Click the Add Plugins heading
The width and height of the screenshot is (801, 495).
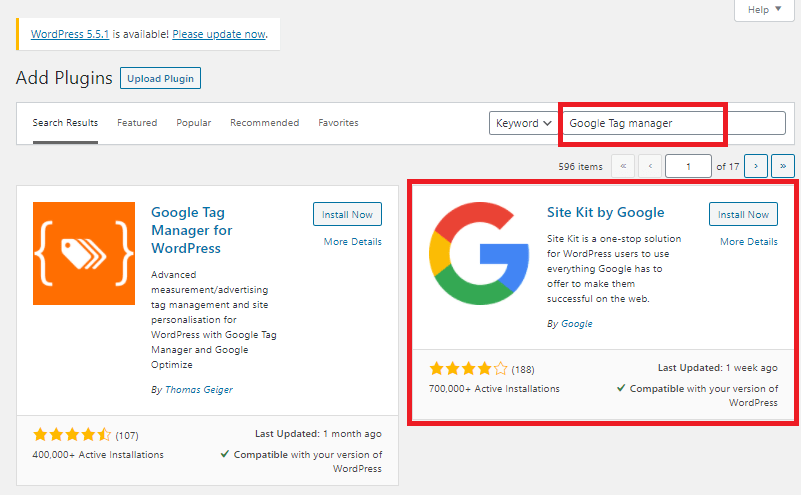(64, 78)
